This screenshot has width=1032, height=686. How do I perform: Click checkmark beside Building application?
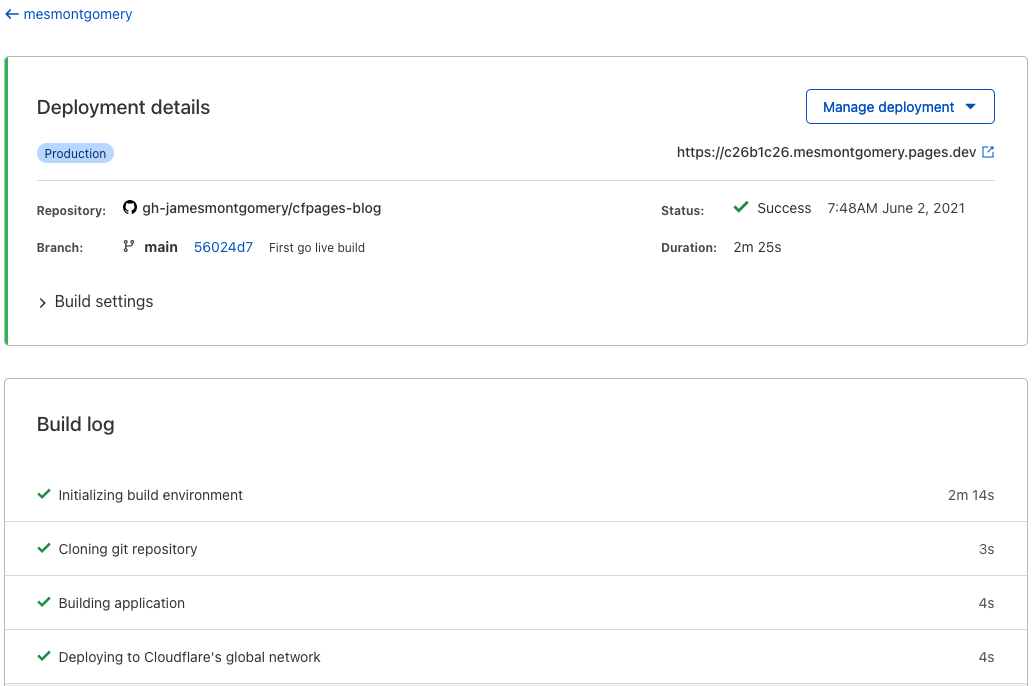[44, 602]
